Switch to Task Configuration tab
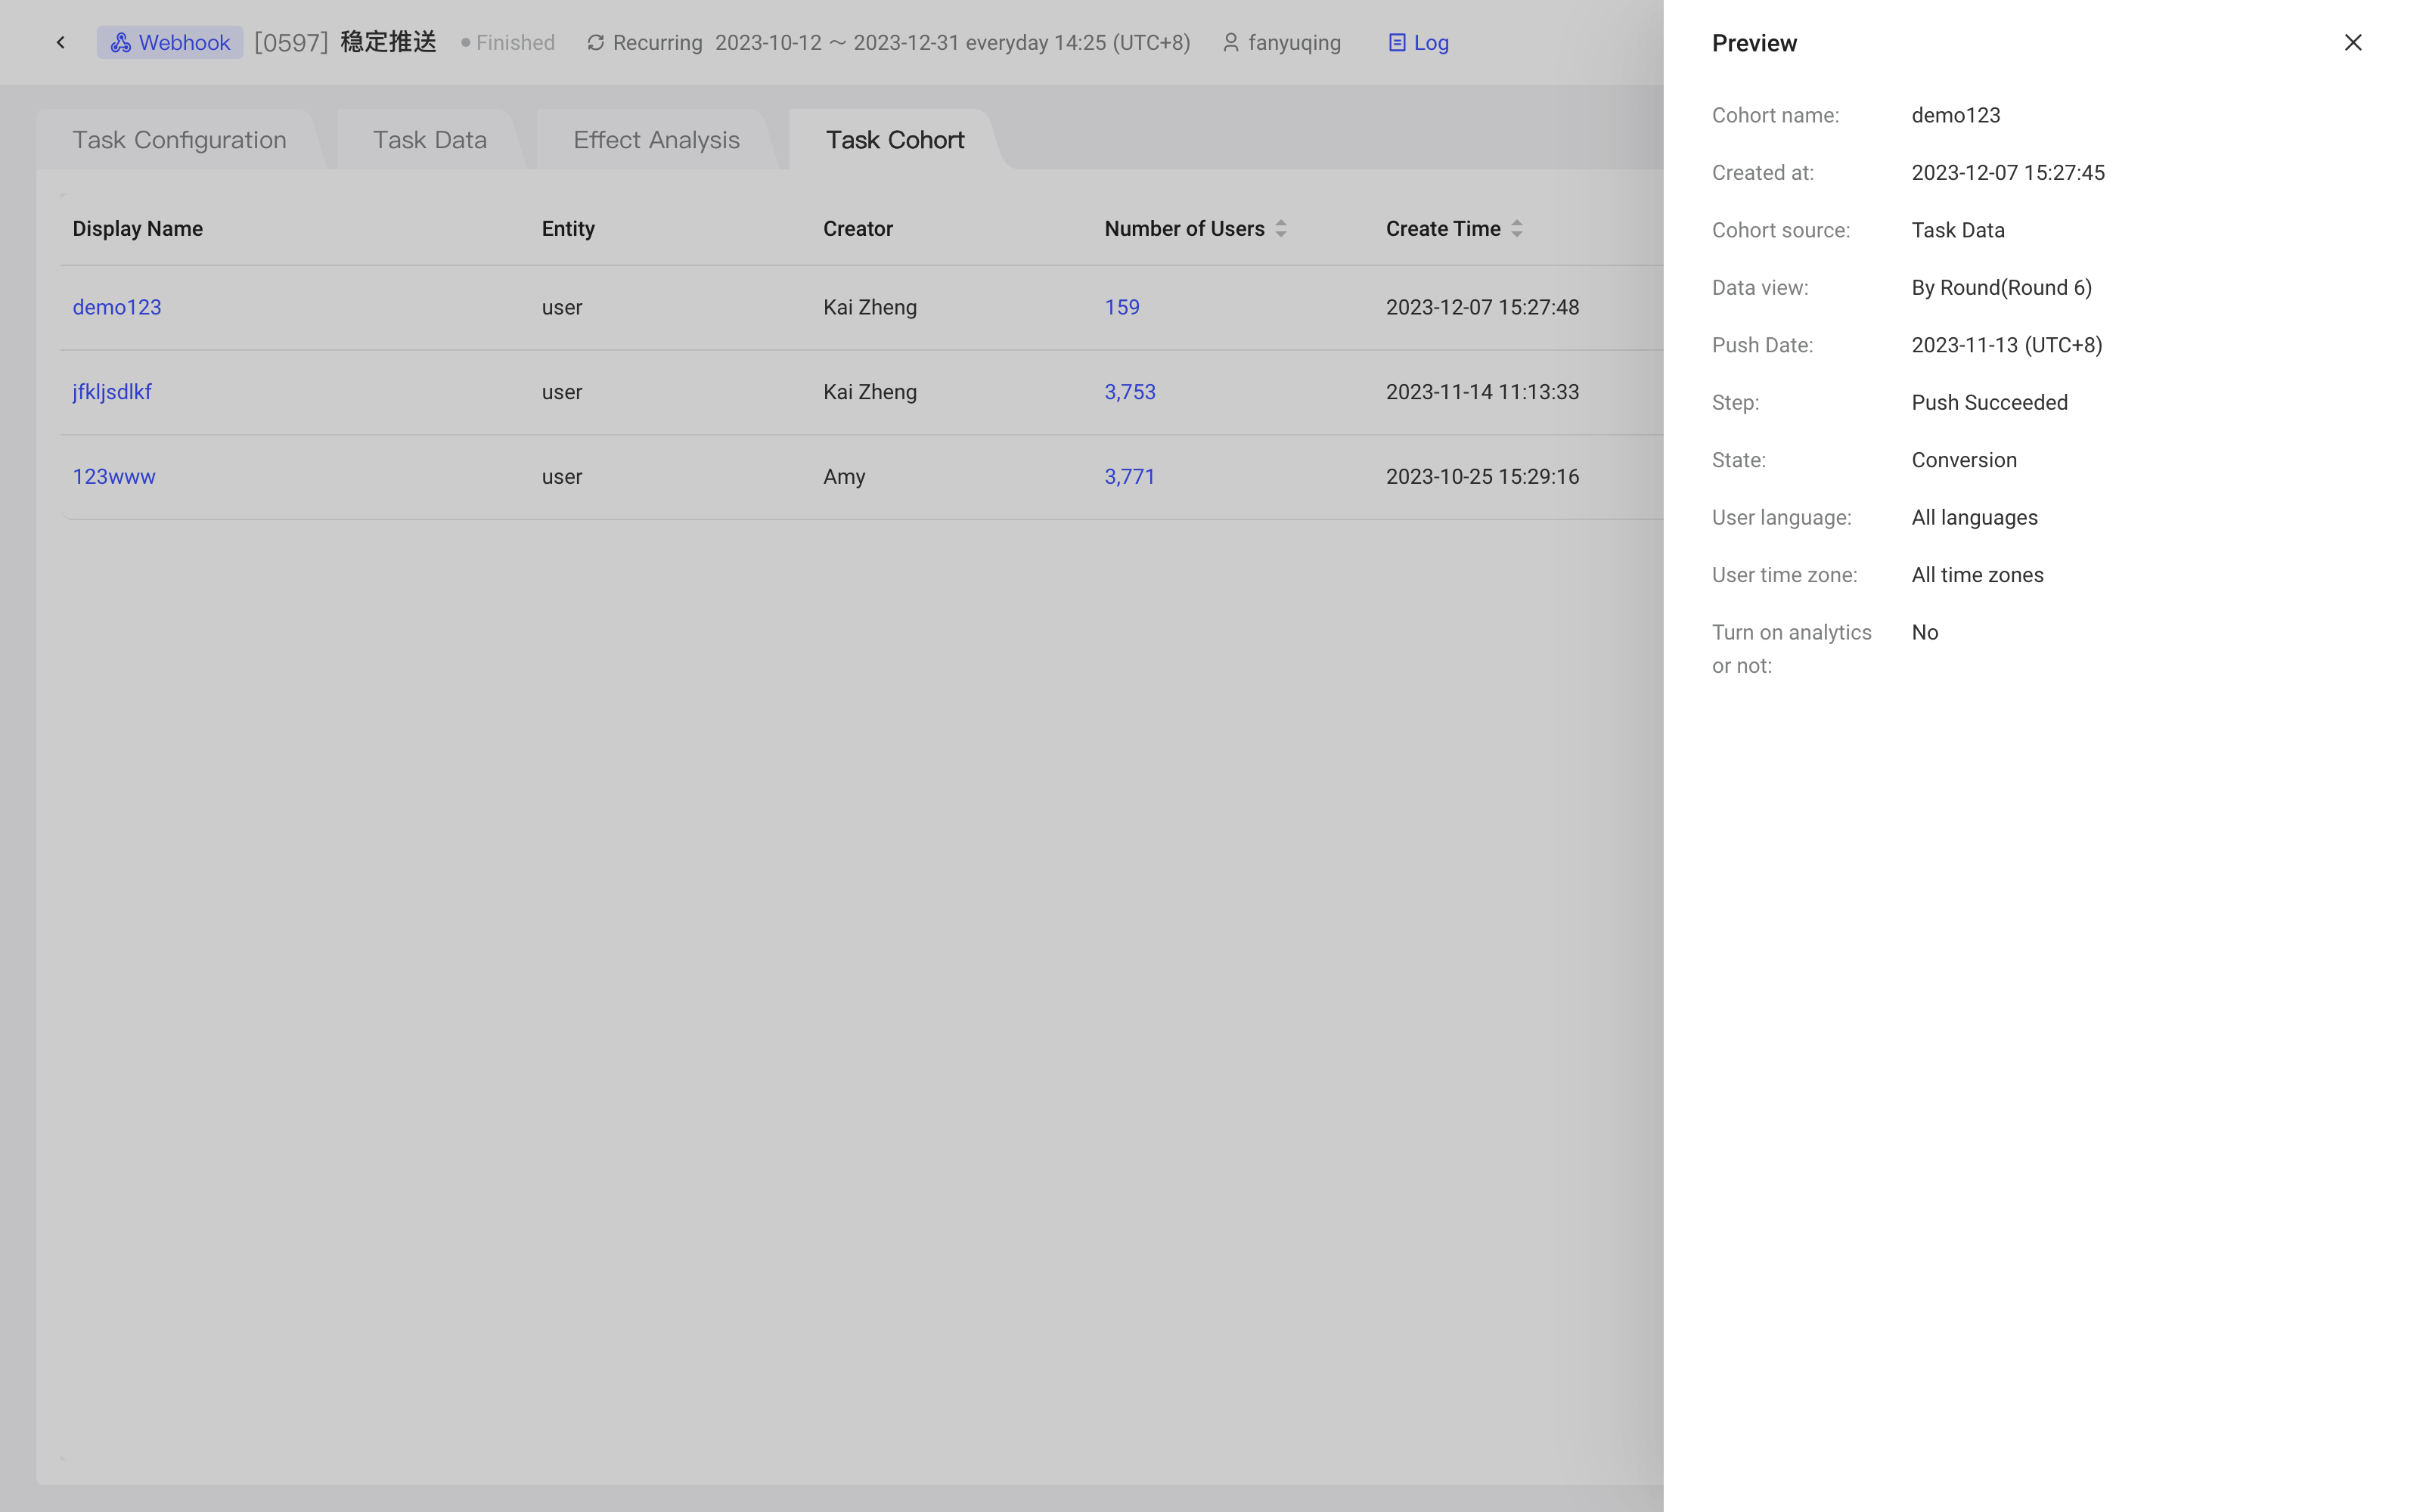The image size is (2420, 1512). click(179, 139)
